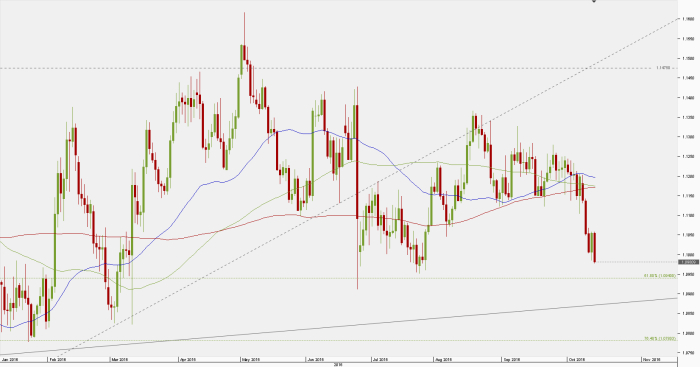Select the Apr 2016 axis marker
Viewport: 700px width, 367px height.
[x=188, y=359]
